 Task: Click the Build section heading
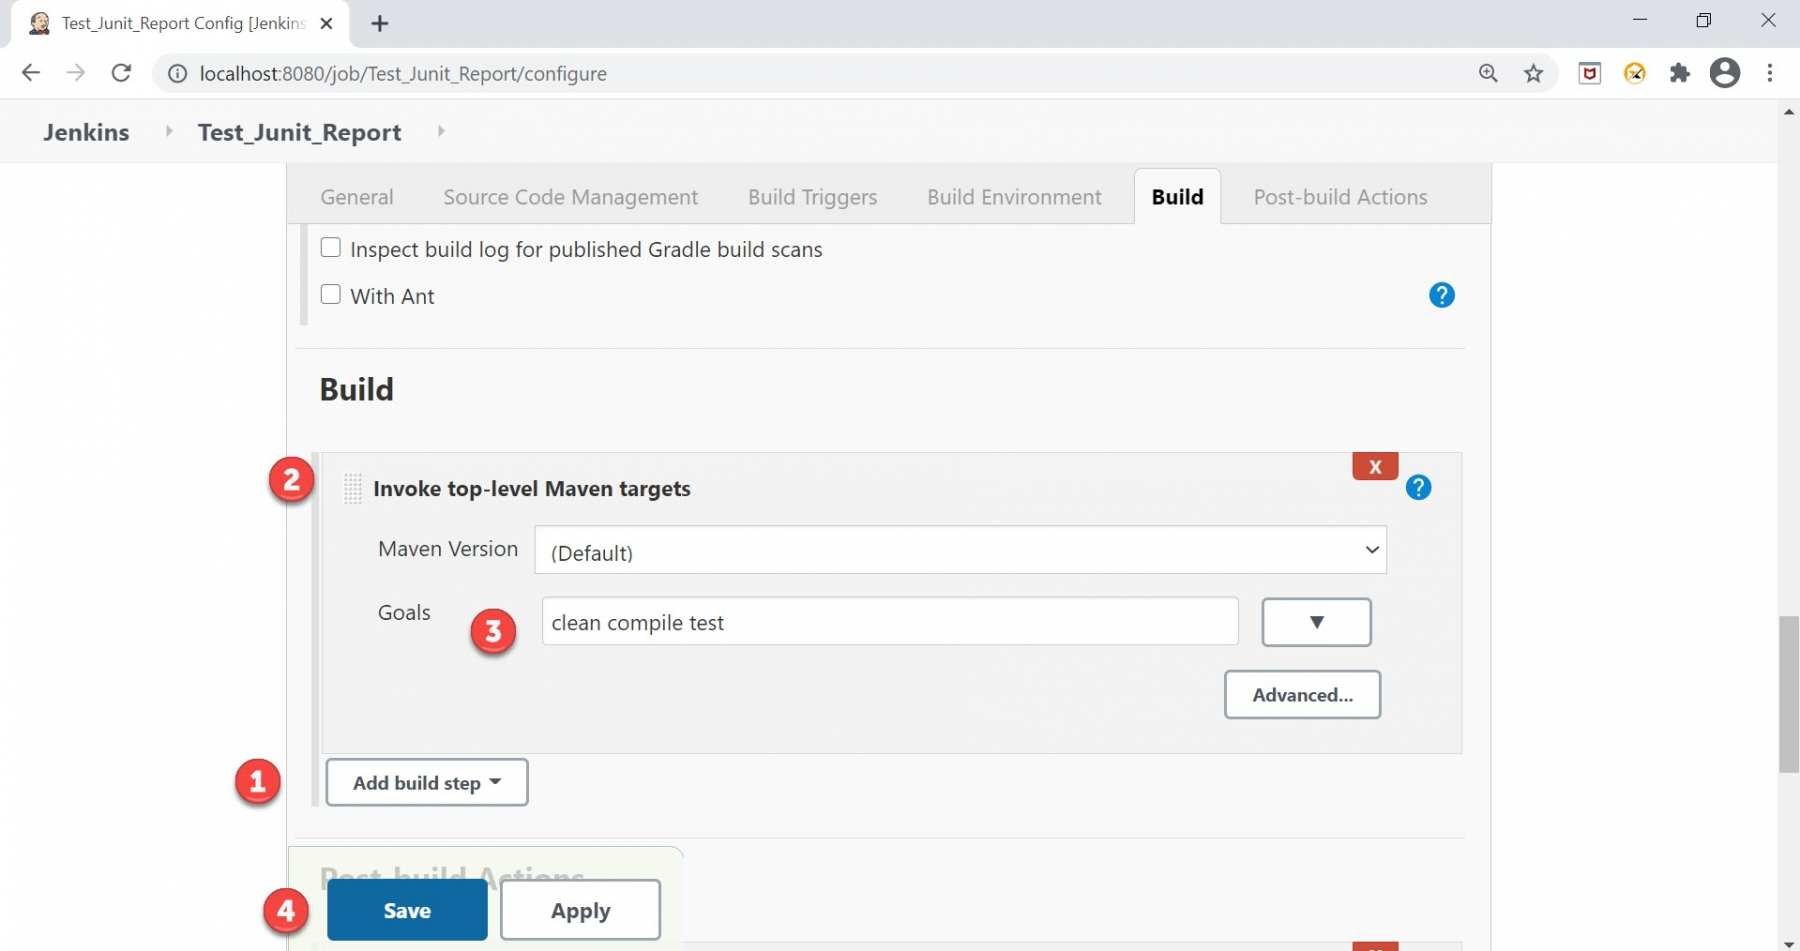(x=356, y=389)
